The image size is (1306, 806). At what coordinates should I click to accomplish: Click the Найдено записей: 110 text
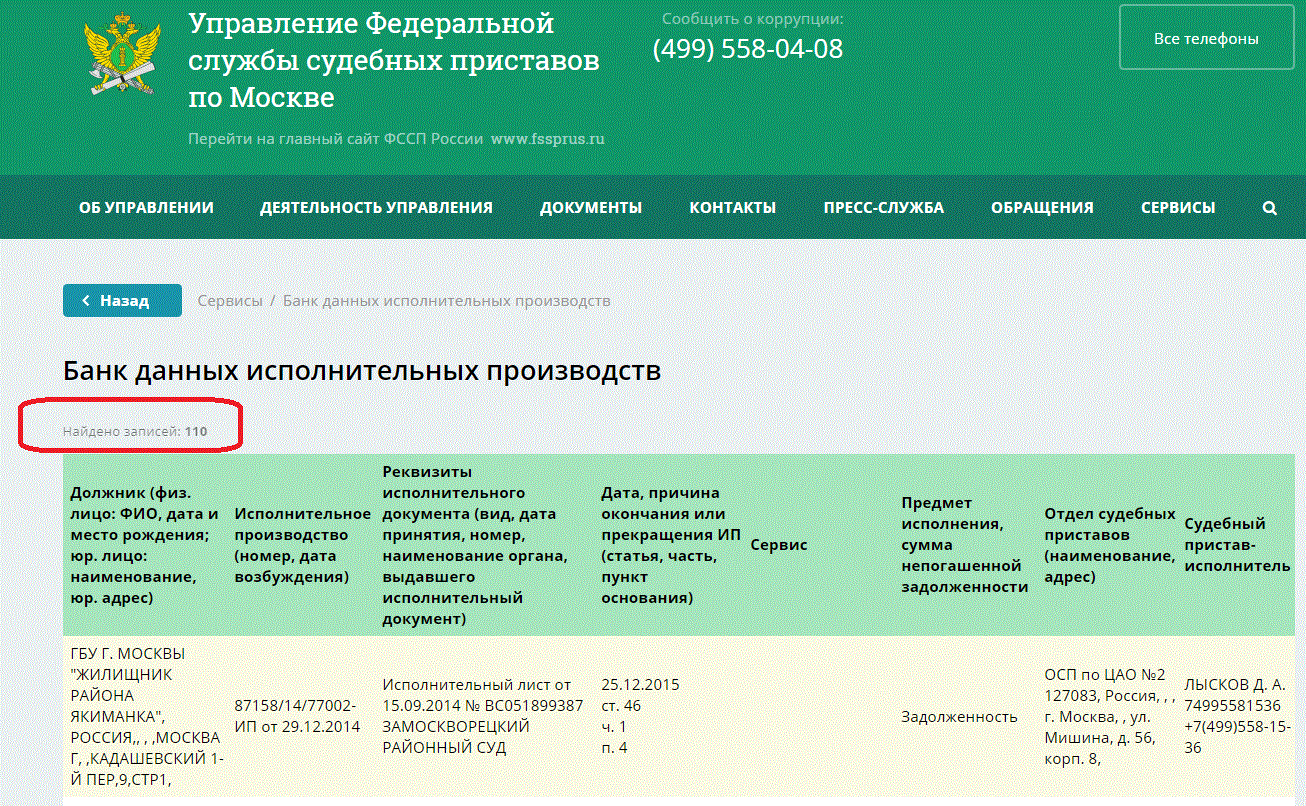[x=135, y=431]
